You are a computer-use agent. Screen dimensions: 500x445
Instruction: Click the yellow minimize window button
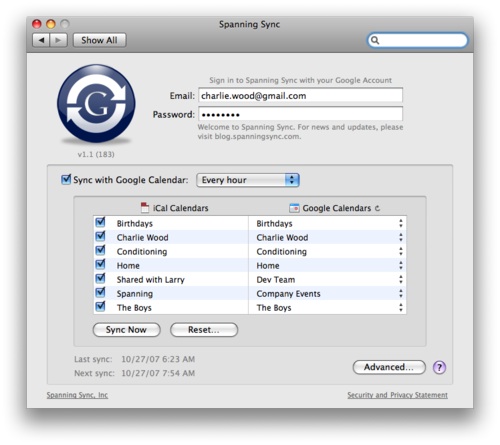tap(51, 24)
